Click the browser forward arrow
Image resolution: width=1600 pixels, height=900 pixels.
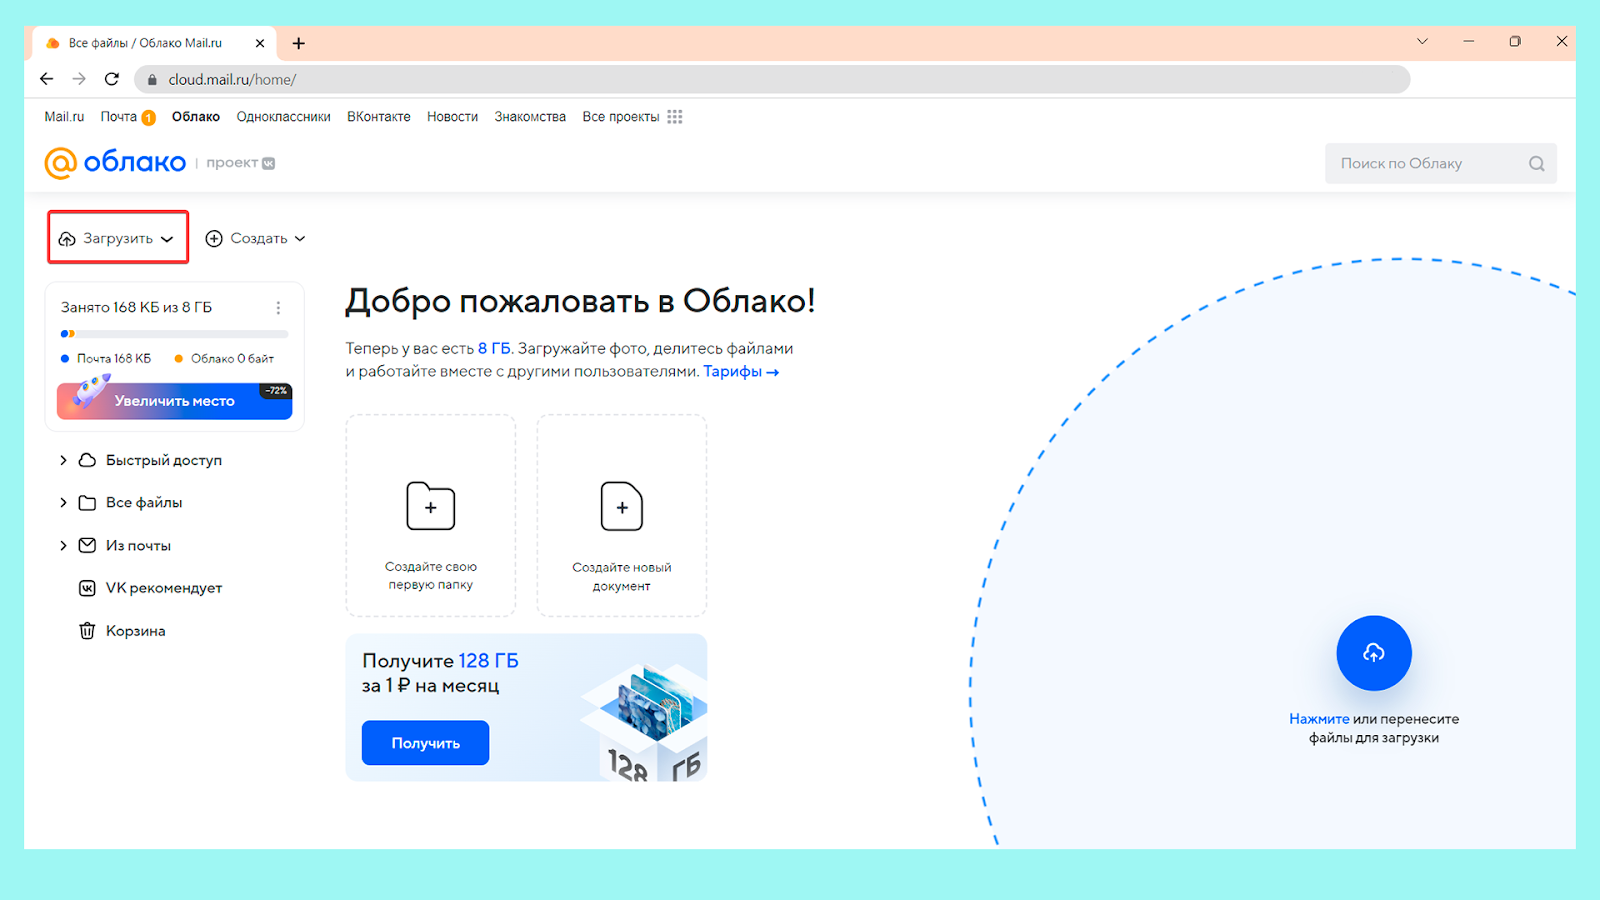click(79, 79)
